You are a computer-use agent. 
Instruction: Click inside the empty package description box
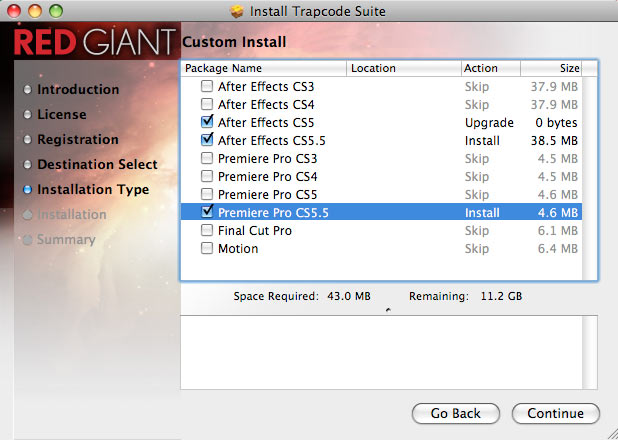click(381, 352)
